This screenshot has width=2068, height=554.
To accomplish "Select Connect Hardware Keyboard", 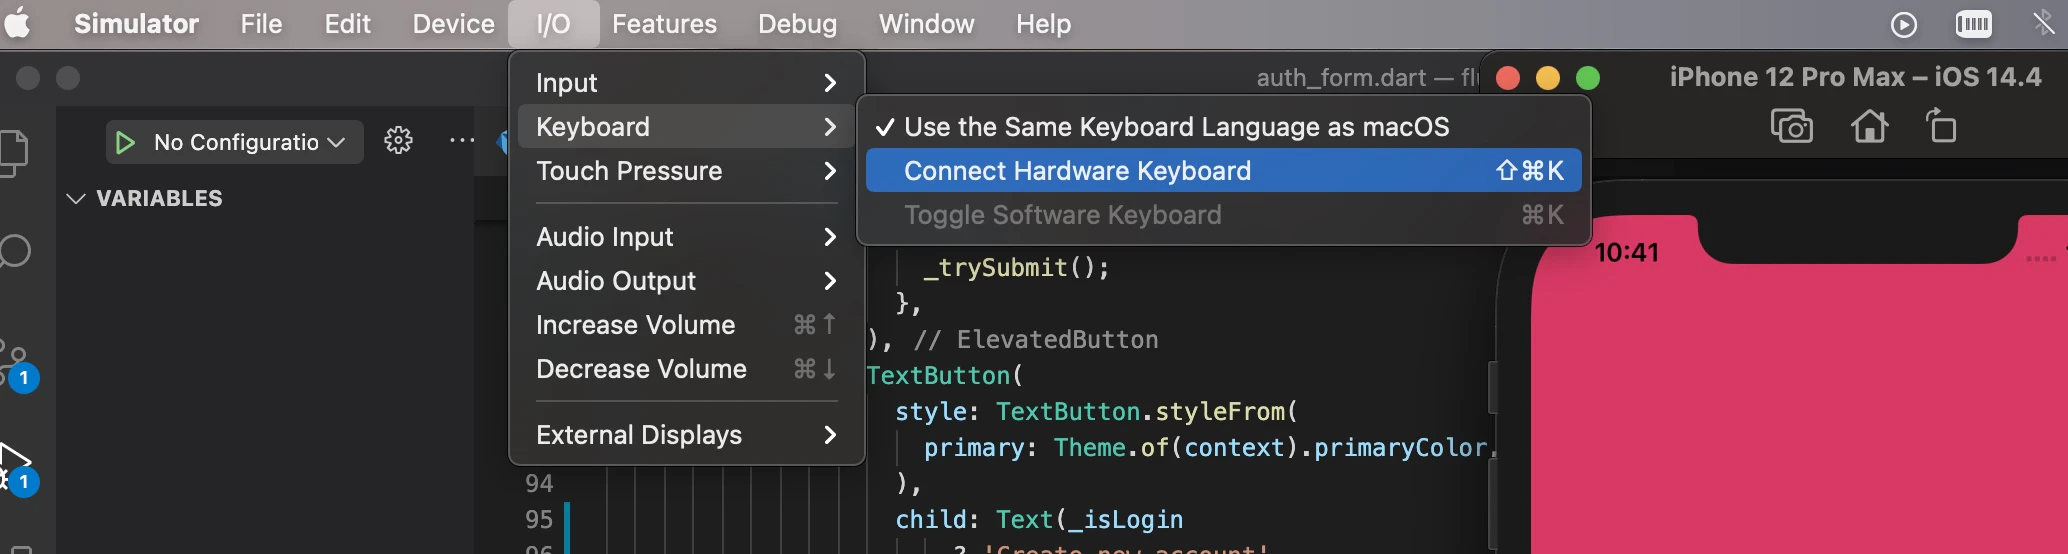I will [x=1223, y=170].
